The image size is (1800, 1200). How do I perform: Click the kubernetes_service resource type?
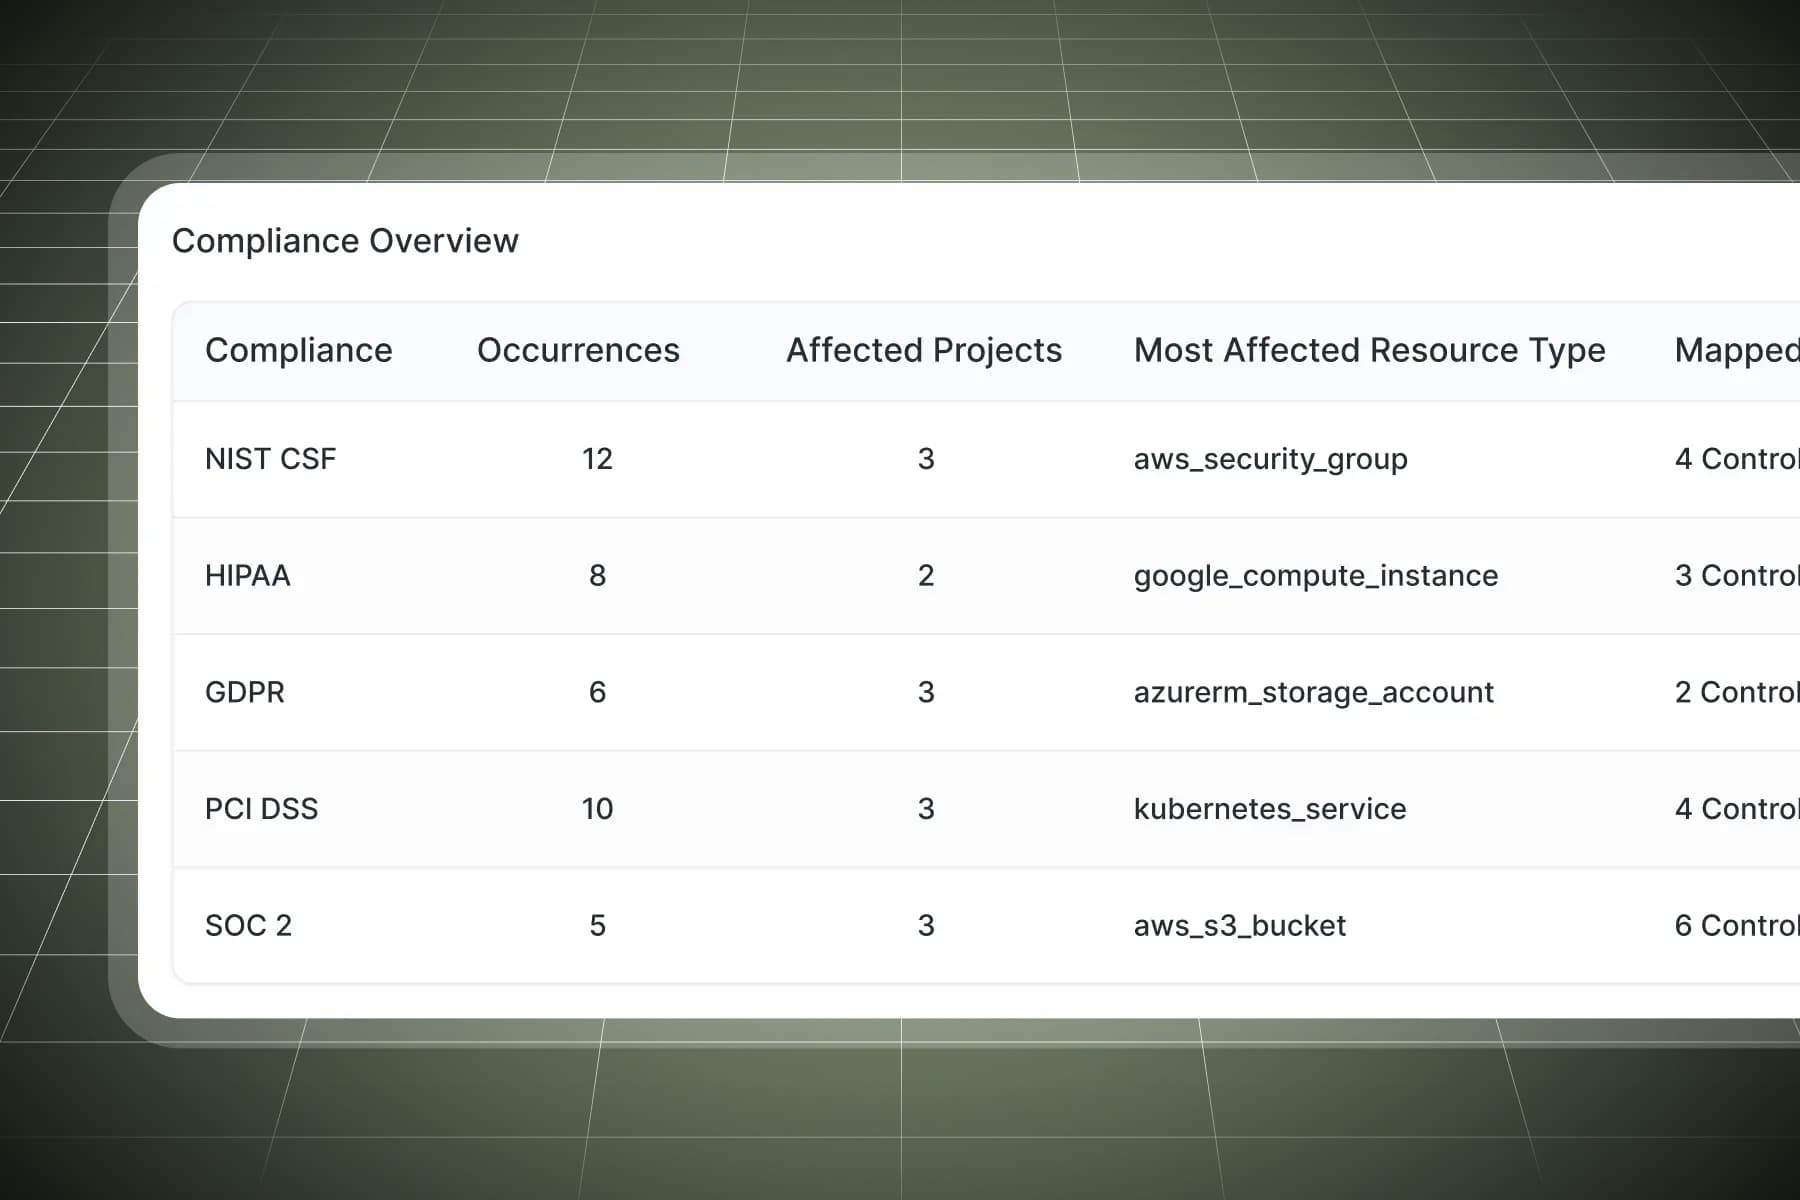(1269, 809)
